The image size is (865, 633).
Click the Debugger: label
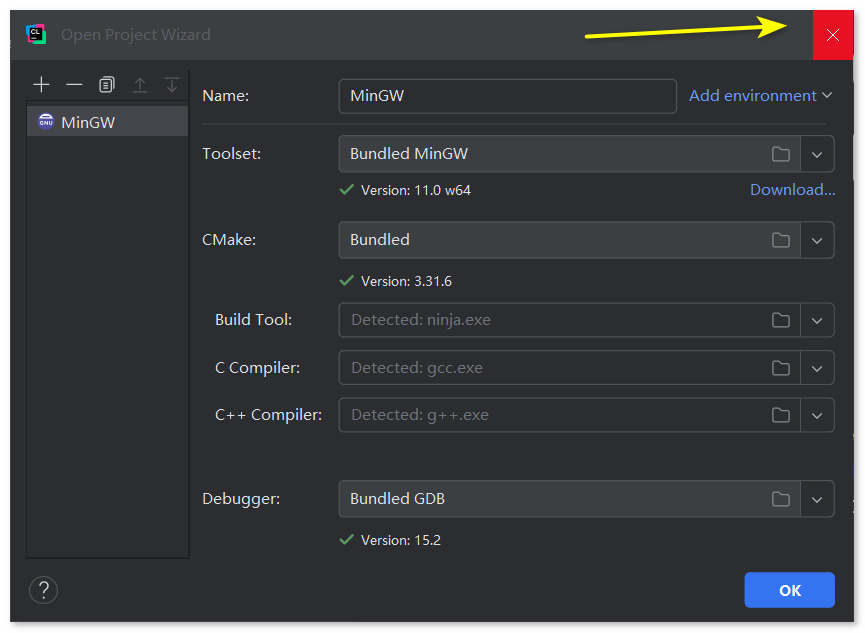tap(241, 499)
